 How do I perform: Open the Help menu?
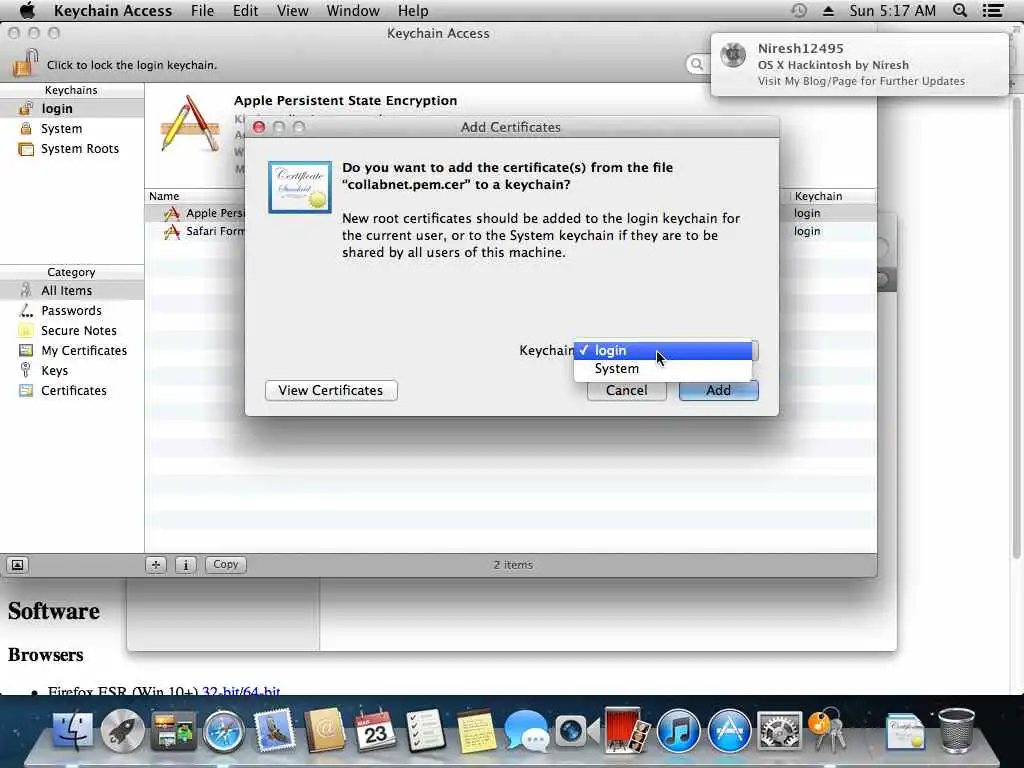tap(413, 10)
